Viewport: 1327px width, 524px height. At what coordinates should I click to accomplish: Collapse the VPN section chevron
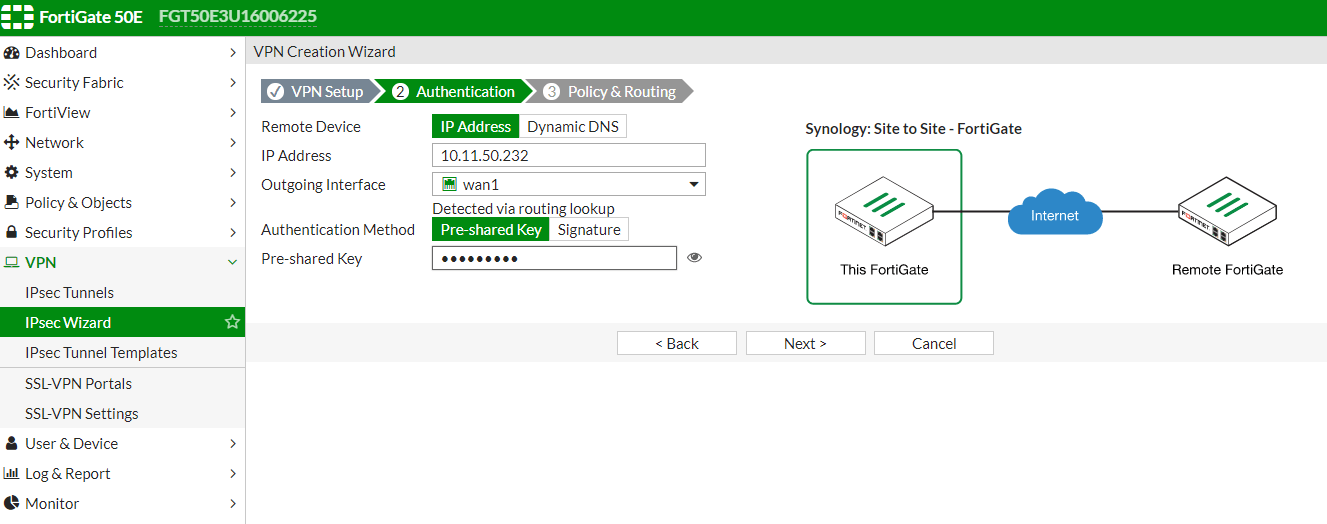click(x=233, y=263)
